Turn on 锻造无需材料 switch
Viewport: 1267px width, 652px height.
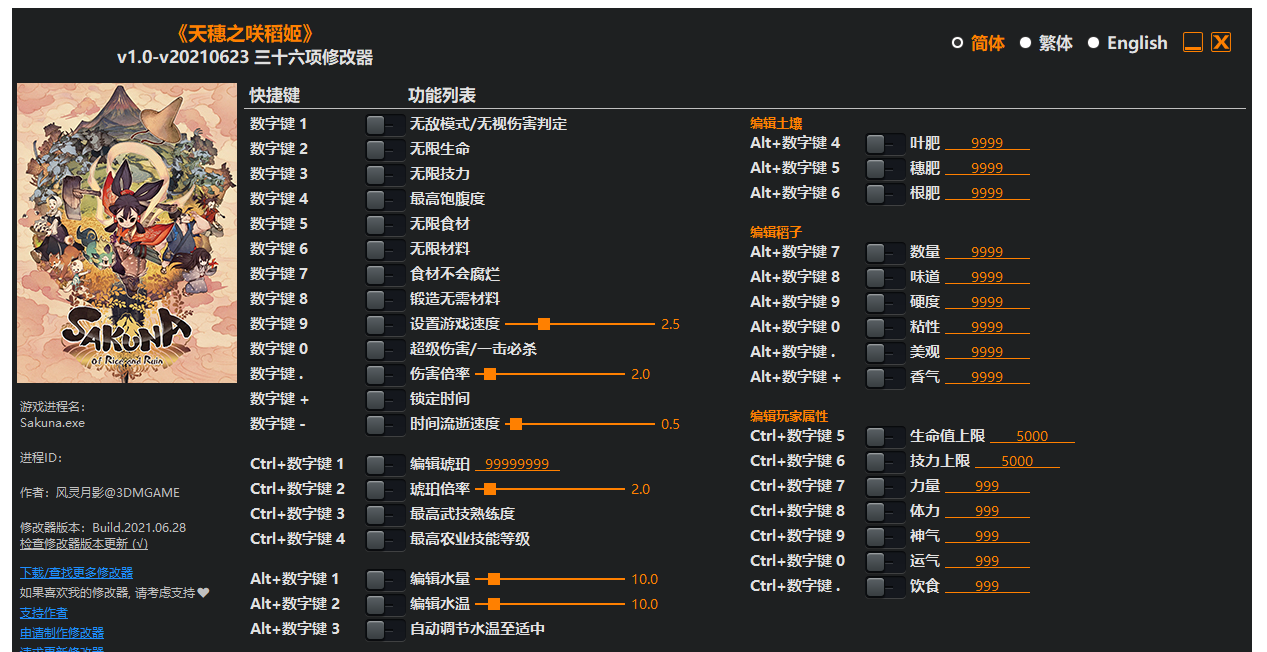[x=385, y=299]
